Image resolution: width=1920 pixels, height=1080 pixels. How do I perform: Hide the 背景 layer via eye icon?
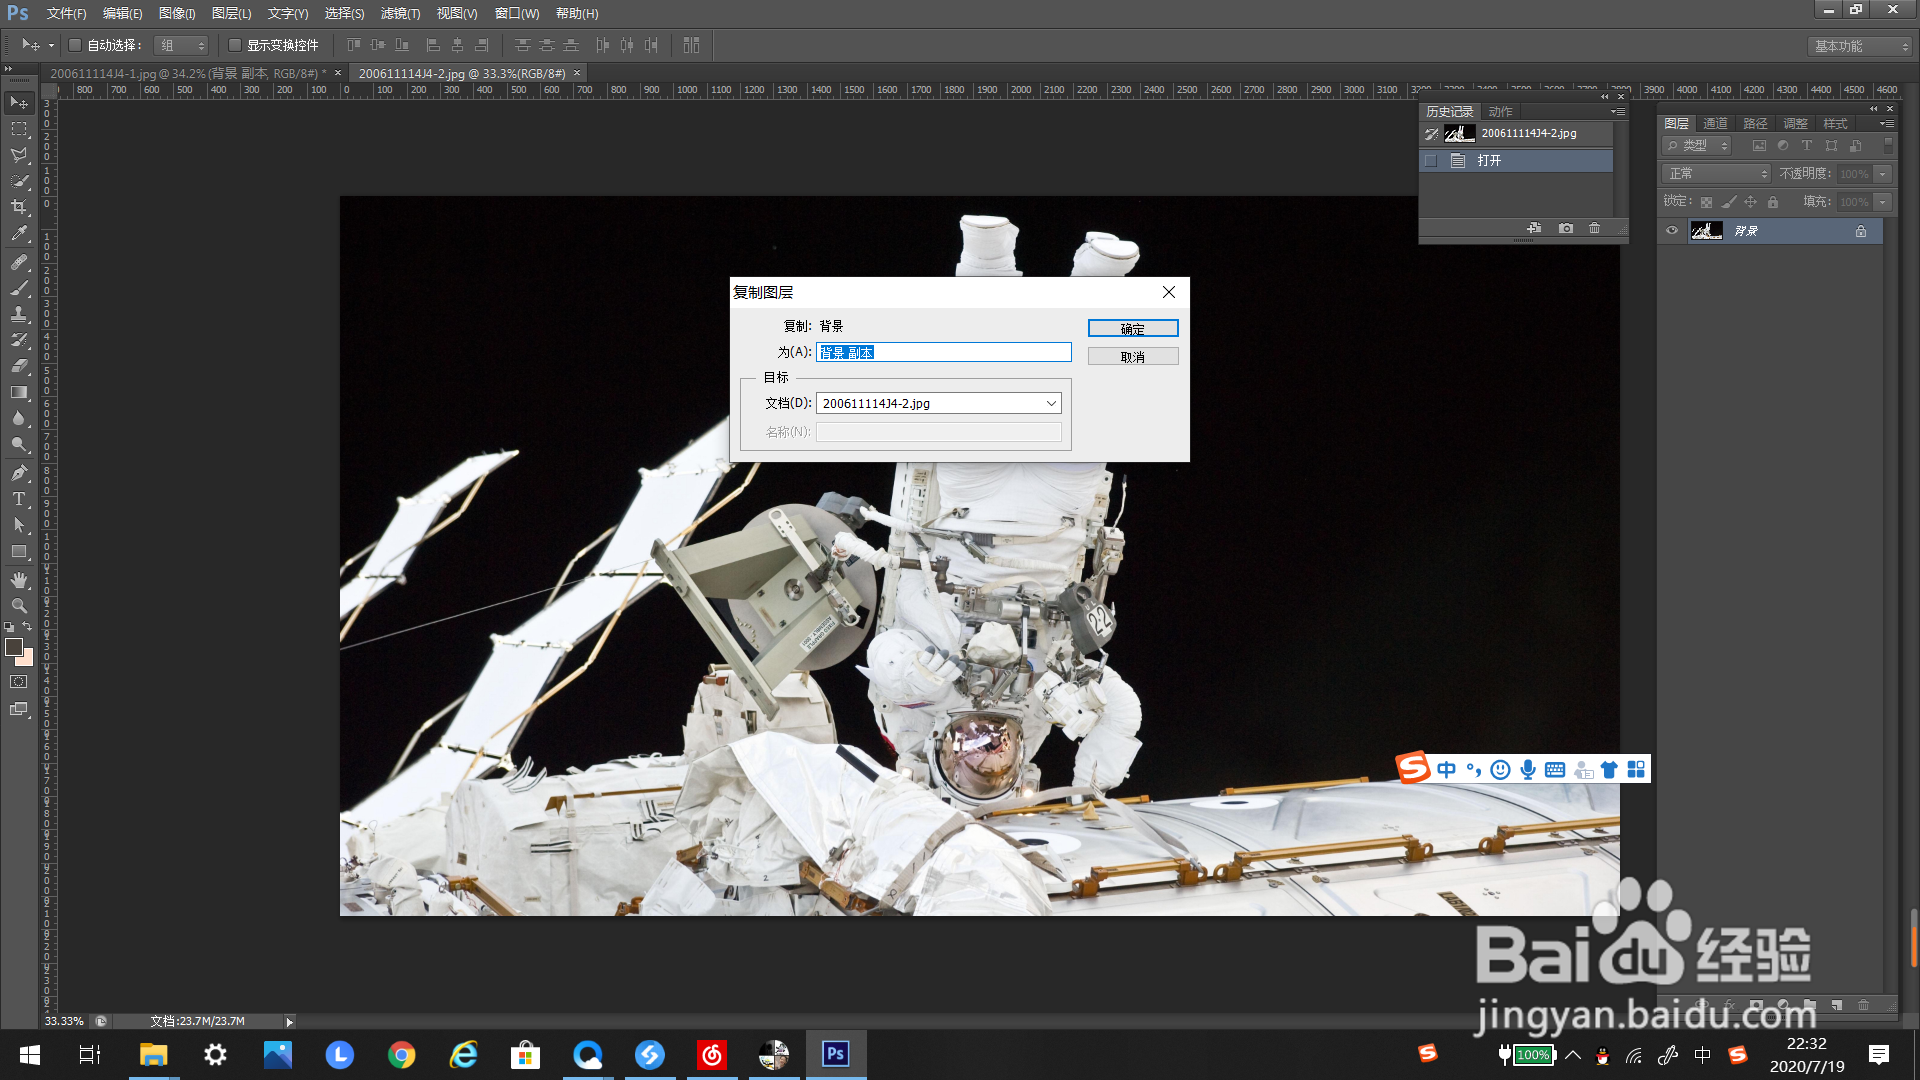[1672, 231]
